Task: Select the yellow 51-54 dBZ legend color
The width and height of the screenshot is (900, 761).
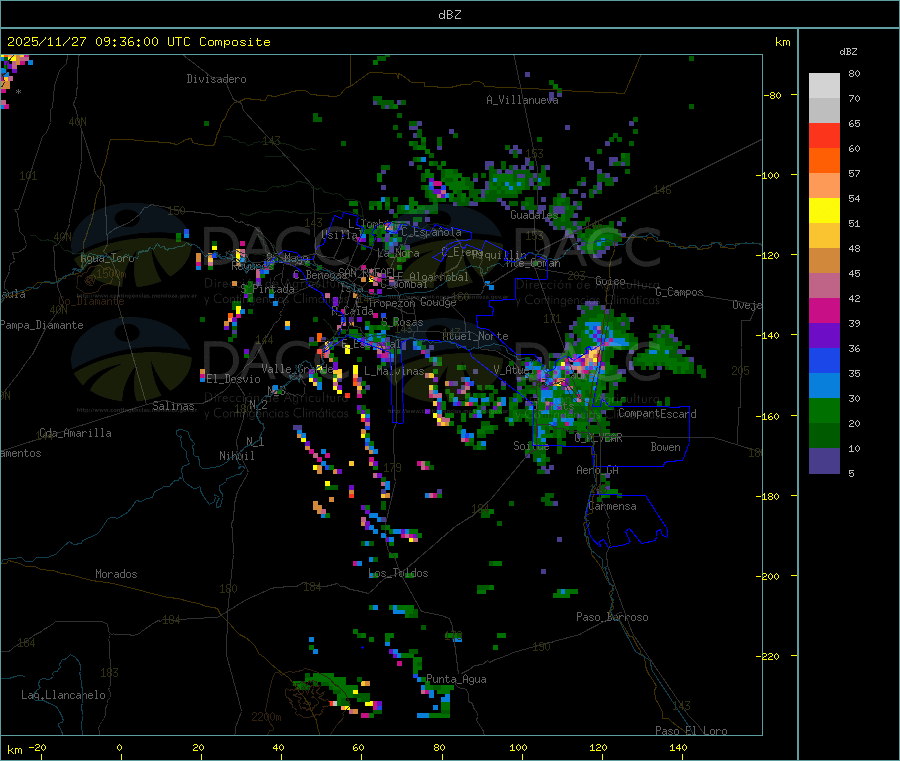Action: [x=824, y=210]
